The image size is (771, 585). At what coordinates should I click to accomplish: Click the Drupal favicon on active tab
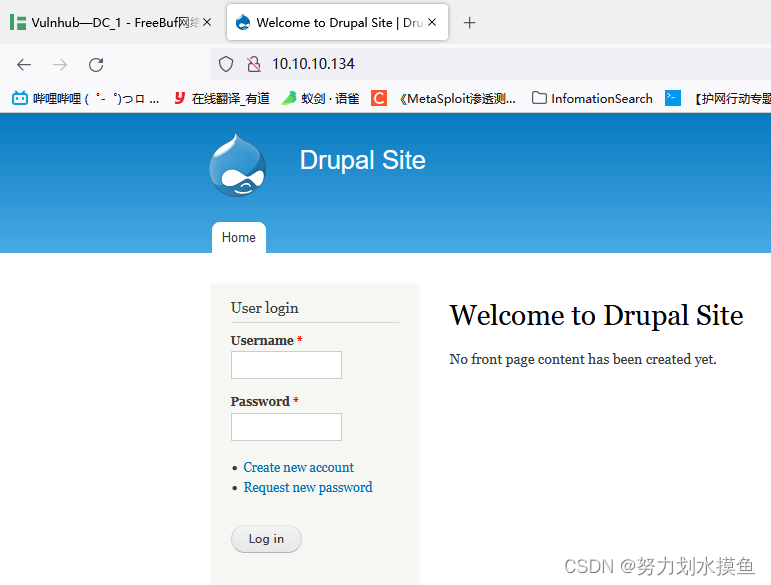pyautogui.click(x=243, y=22)
